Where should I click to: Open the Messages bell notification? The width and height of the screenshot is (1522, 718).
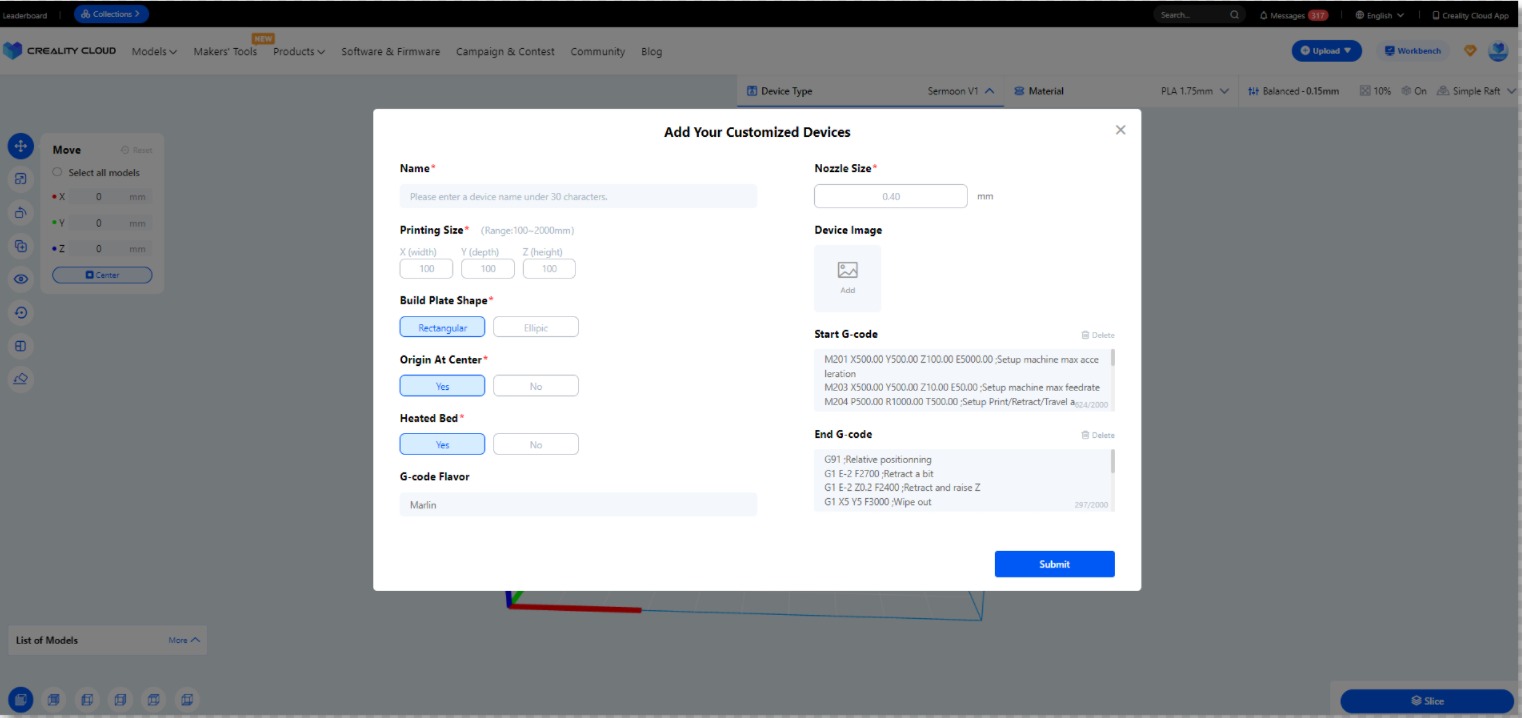click(x=1292, y=15)
